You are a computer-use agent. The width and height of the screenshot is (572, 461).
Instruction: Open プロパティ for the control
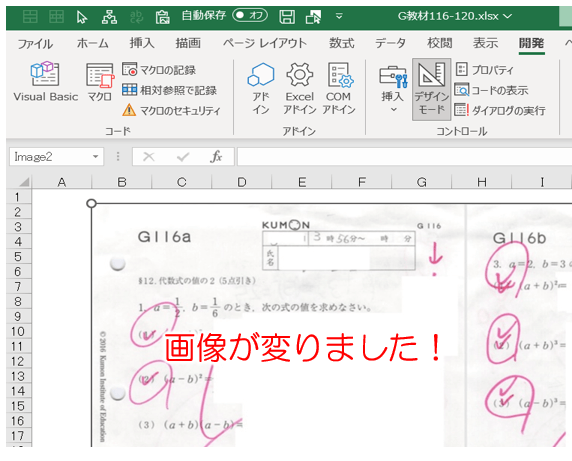pyautogui.click(x=484, y=69)
